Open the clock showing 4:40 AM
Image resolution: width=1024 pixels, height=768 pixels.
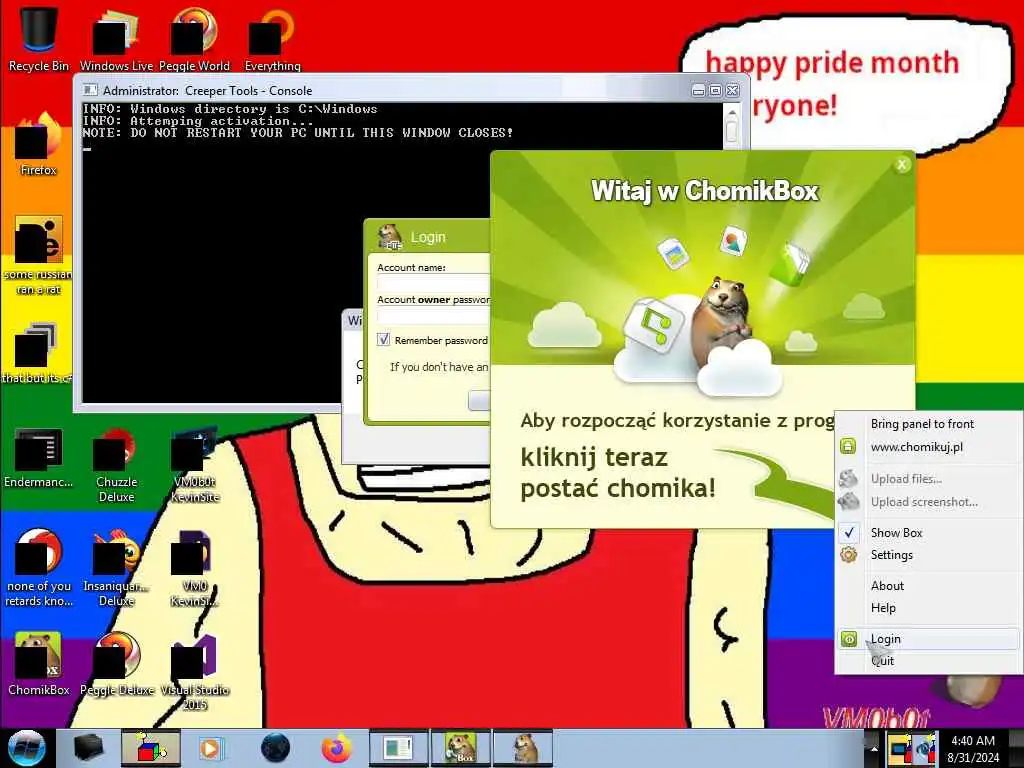tap(973, 748)
